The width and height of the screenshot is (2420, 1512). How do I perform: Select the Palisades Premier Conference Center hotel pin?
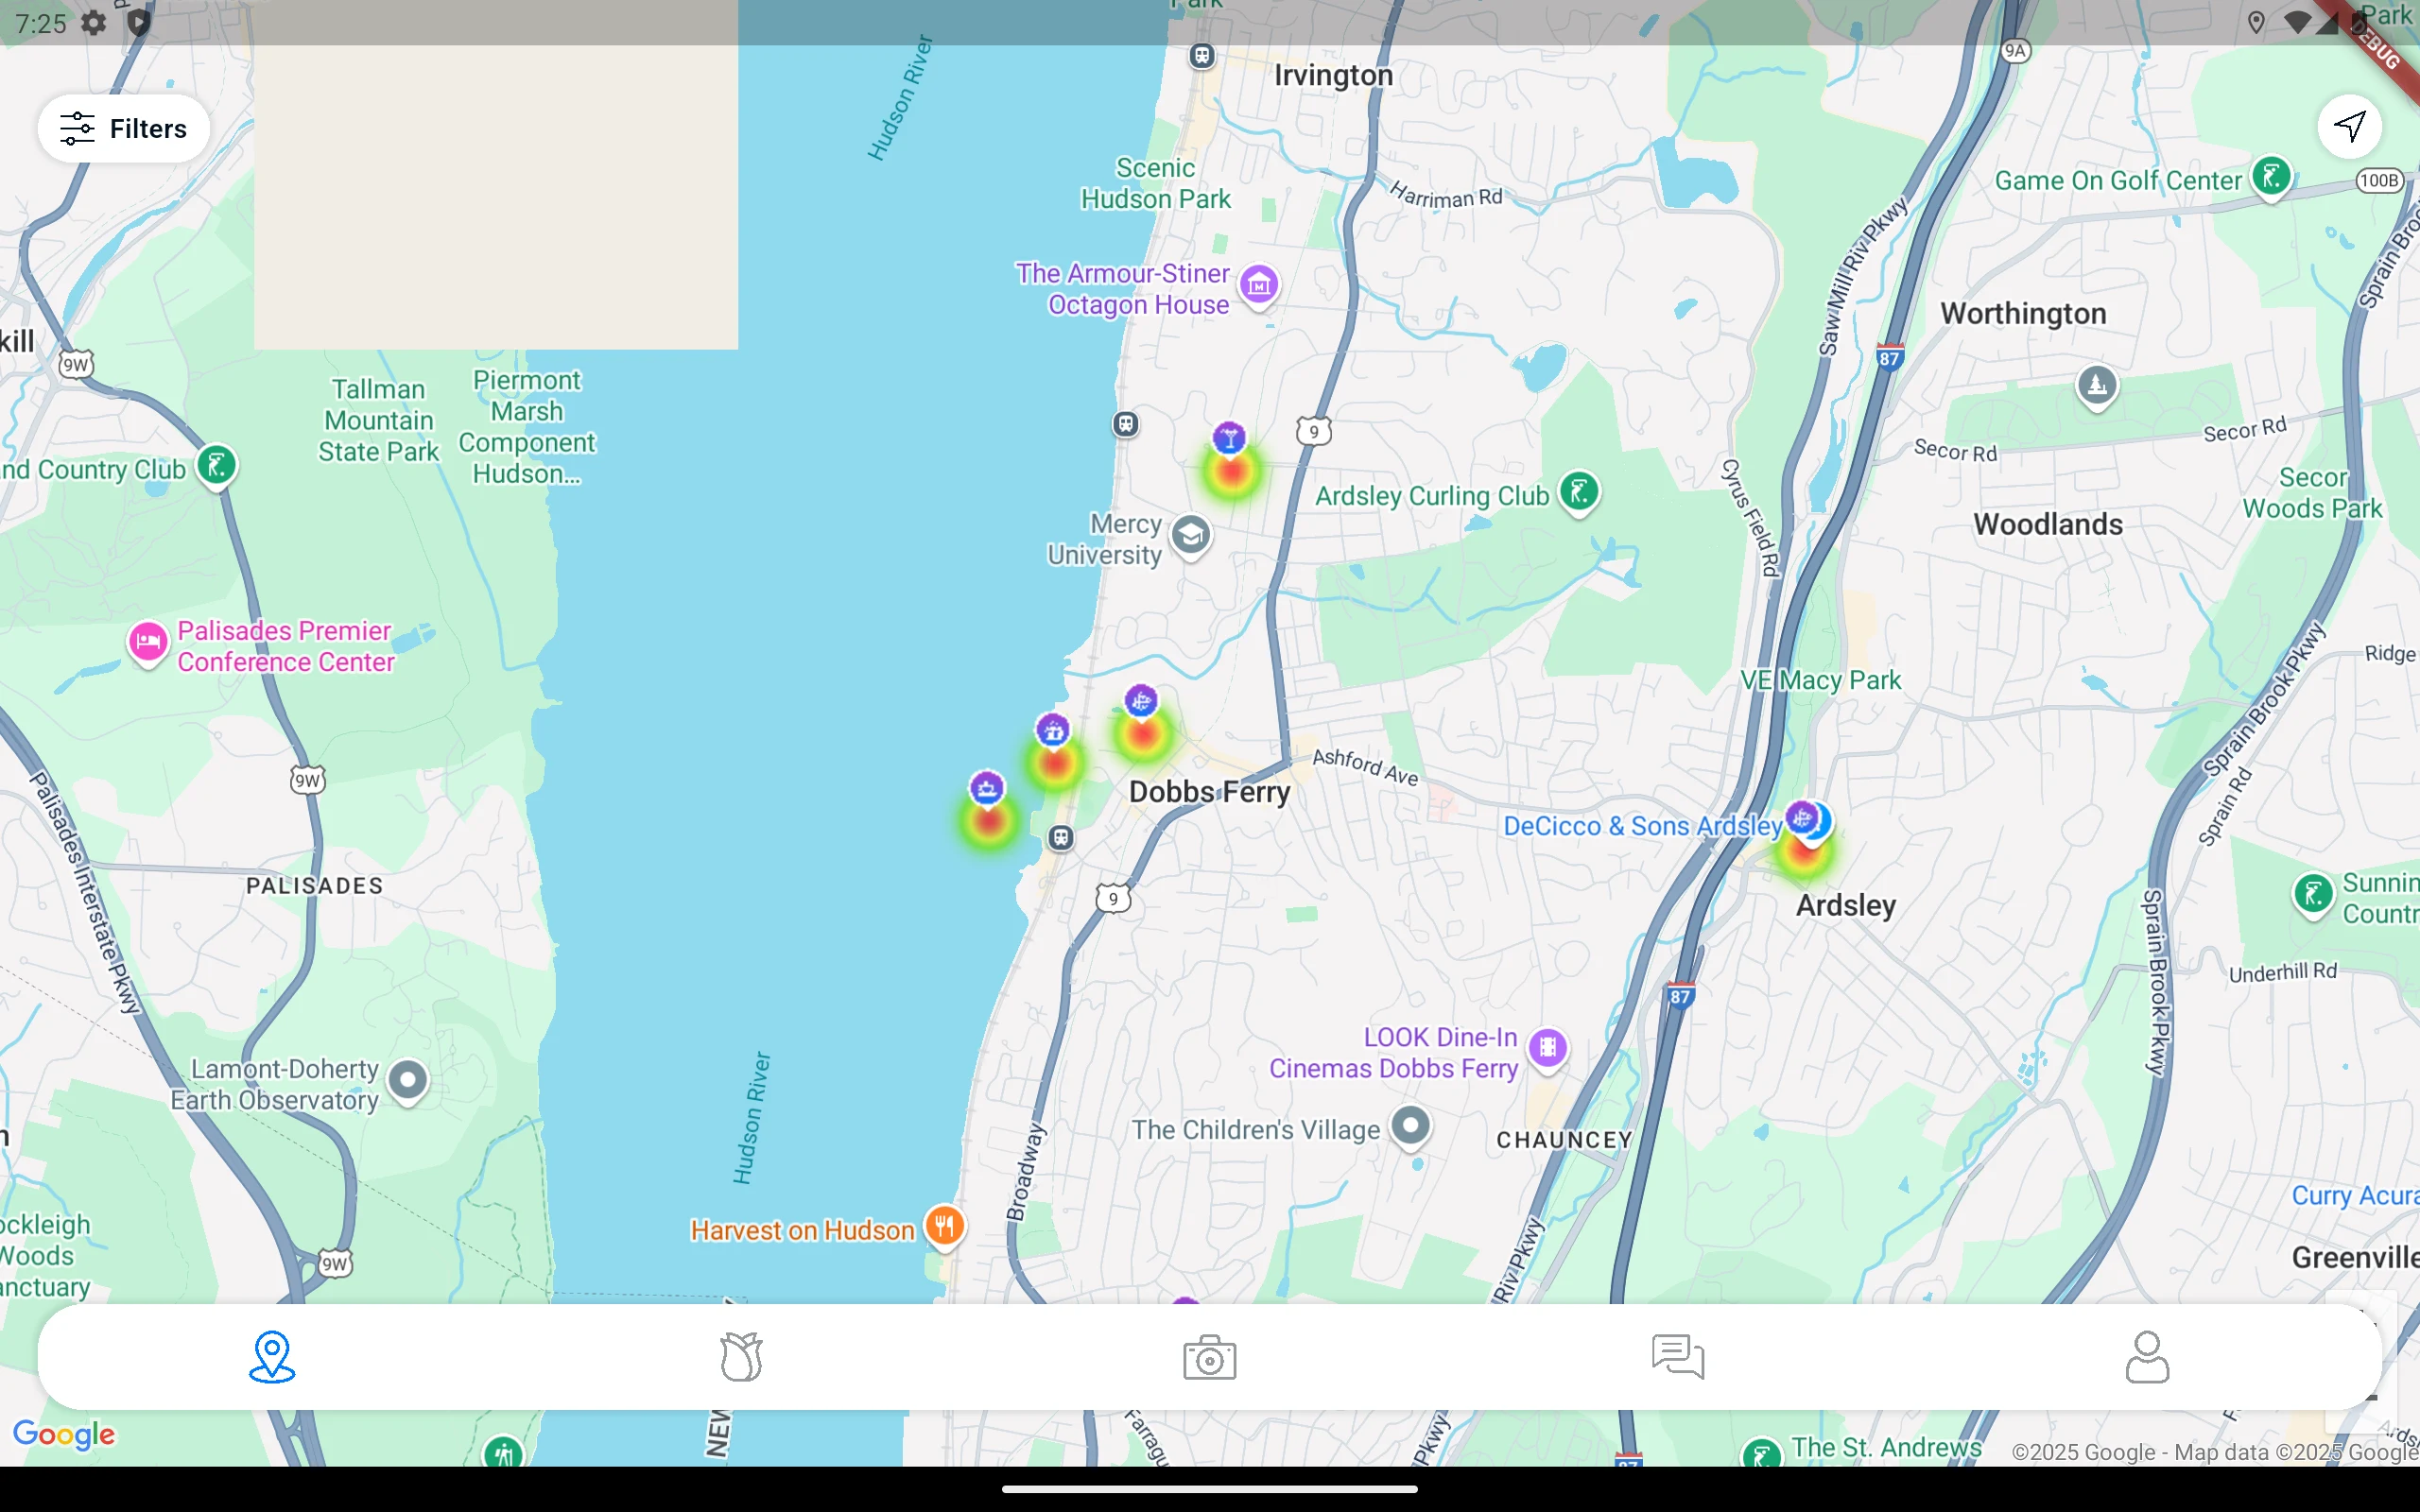point(148,643)
